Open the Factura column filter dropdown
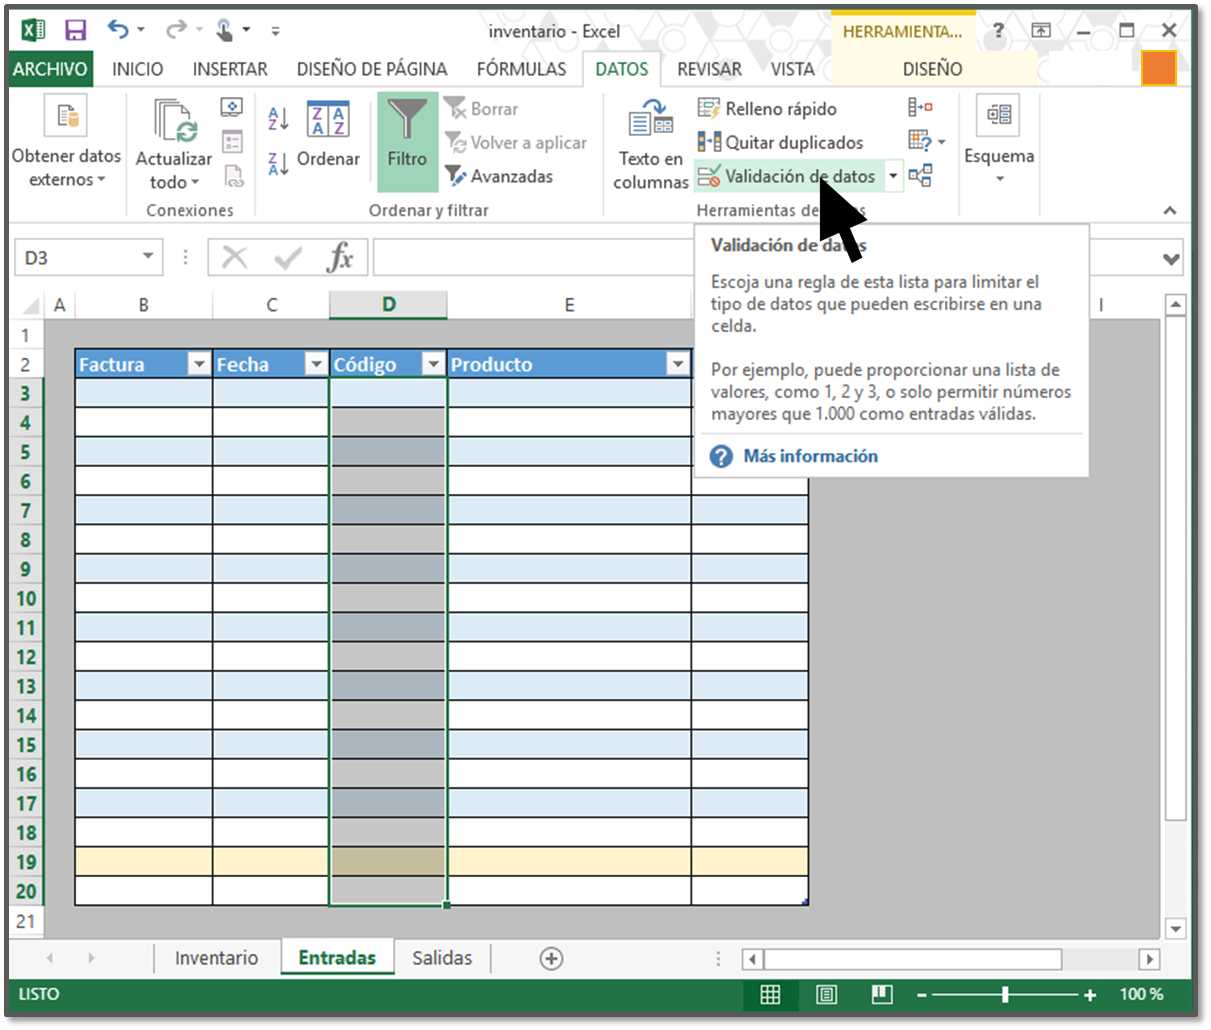This screenshot has height=1030, width=1211. coord(199,364)
